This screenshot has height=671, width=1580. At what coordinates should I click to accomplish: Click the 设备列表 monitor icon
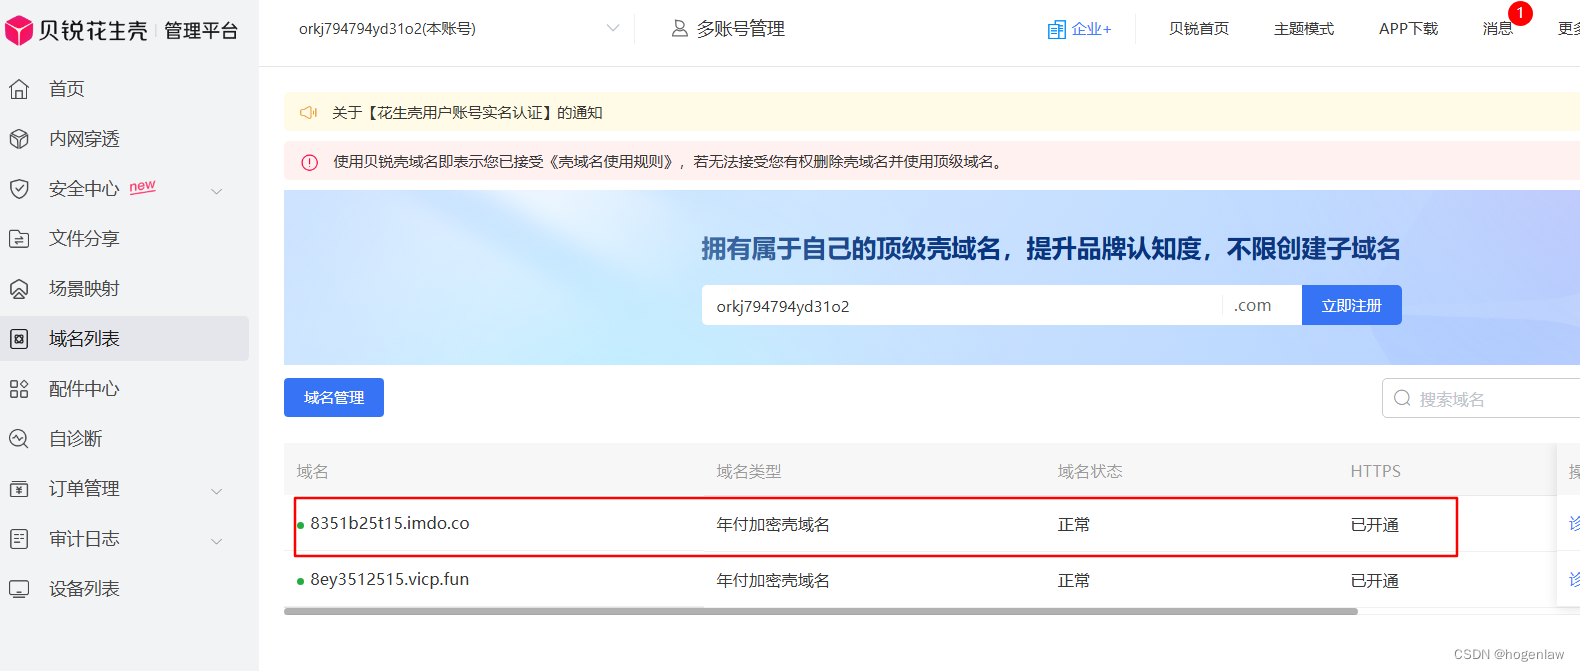point(19,589)
